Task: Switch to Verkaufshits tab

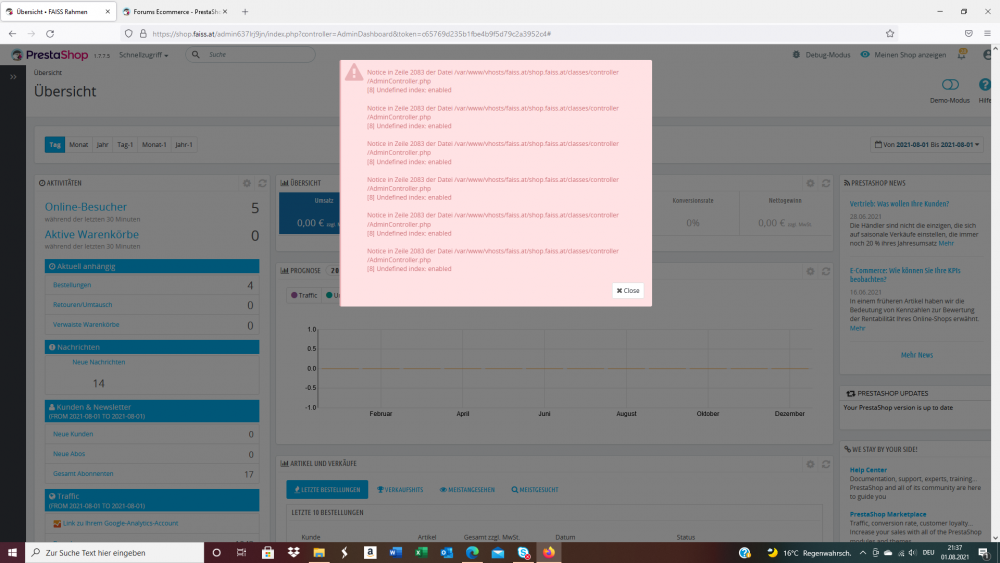Action: click(x=400, y=490)
